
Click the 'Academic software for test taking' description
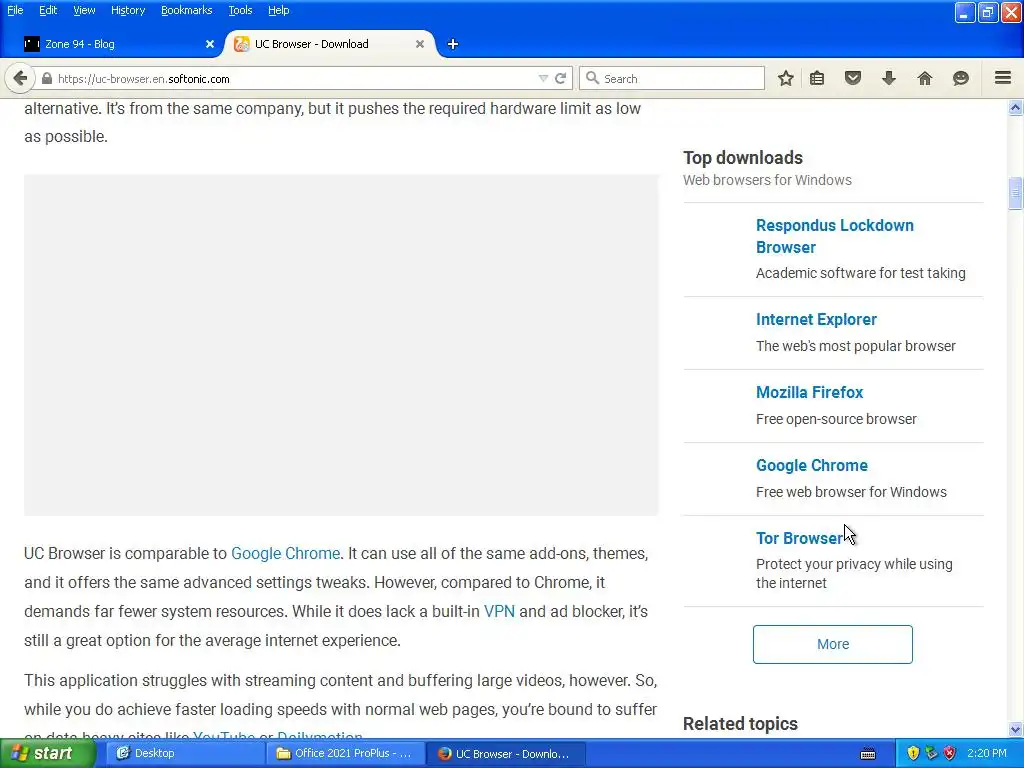(x=861, y=273)
